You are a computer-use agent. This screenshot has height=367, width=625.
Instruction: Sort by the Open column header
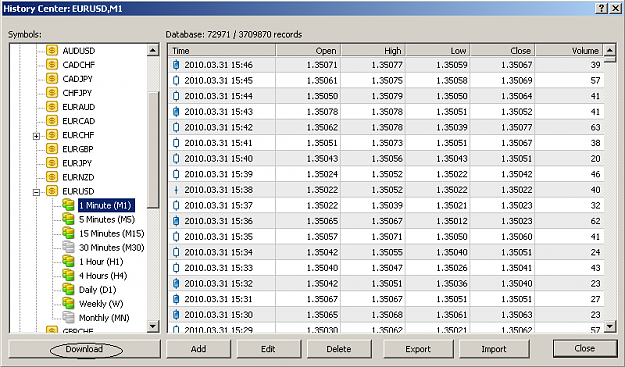(x=309, y=50)
